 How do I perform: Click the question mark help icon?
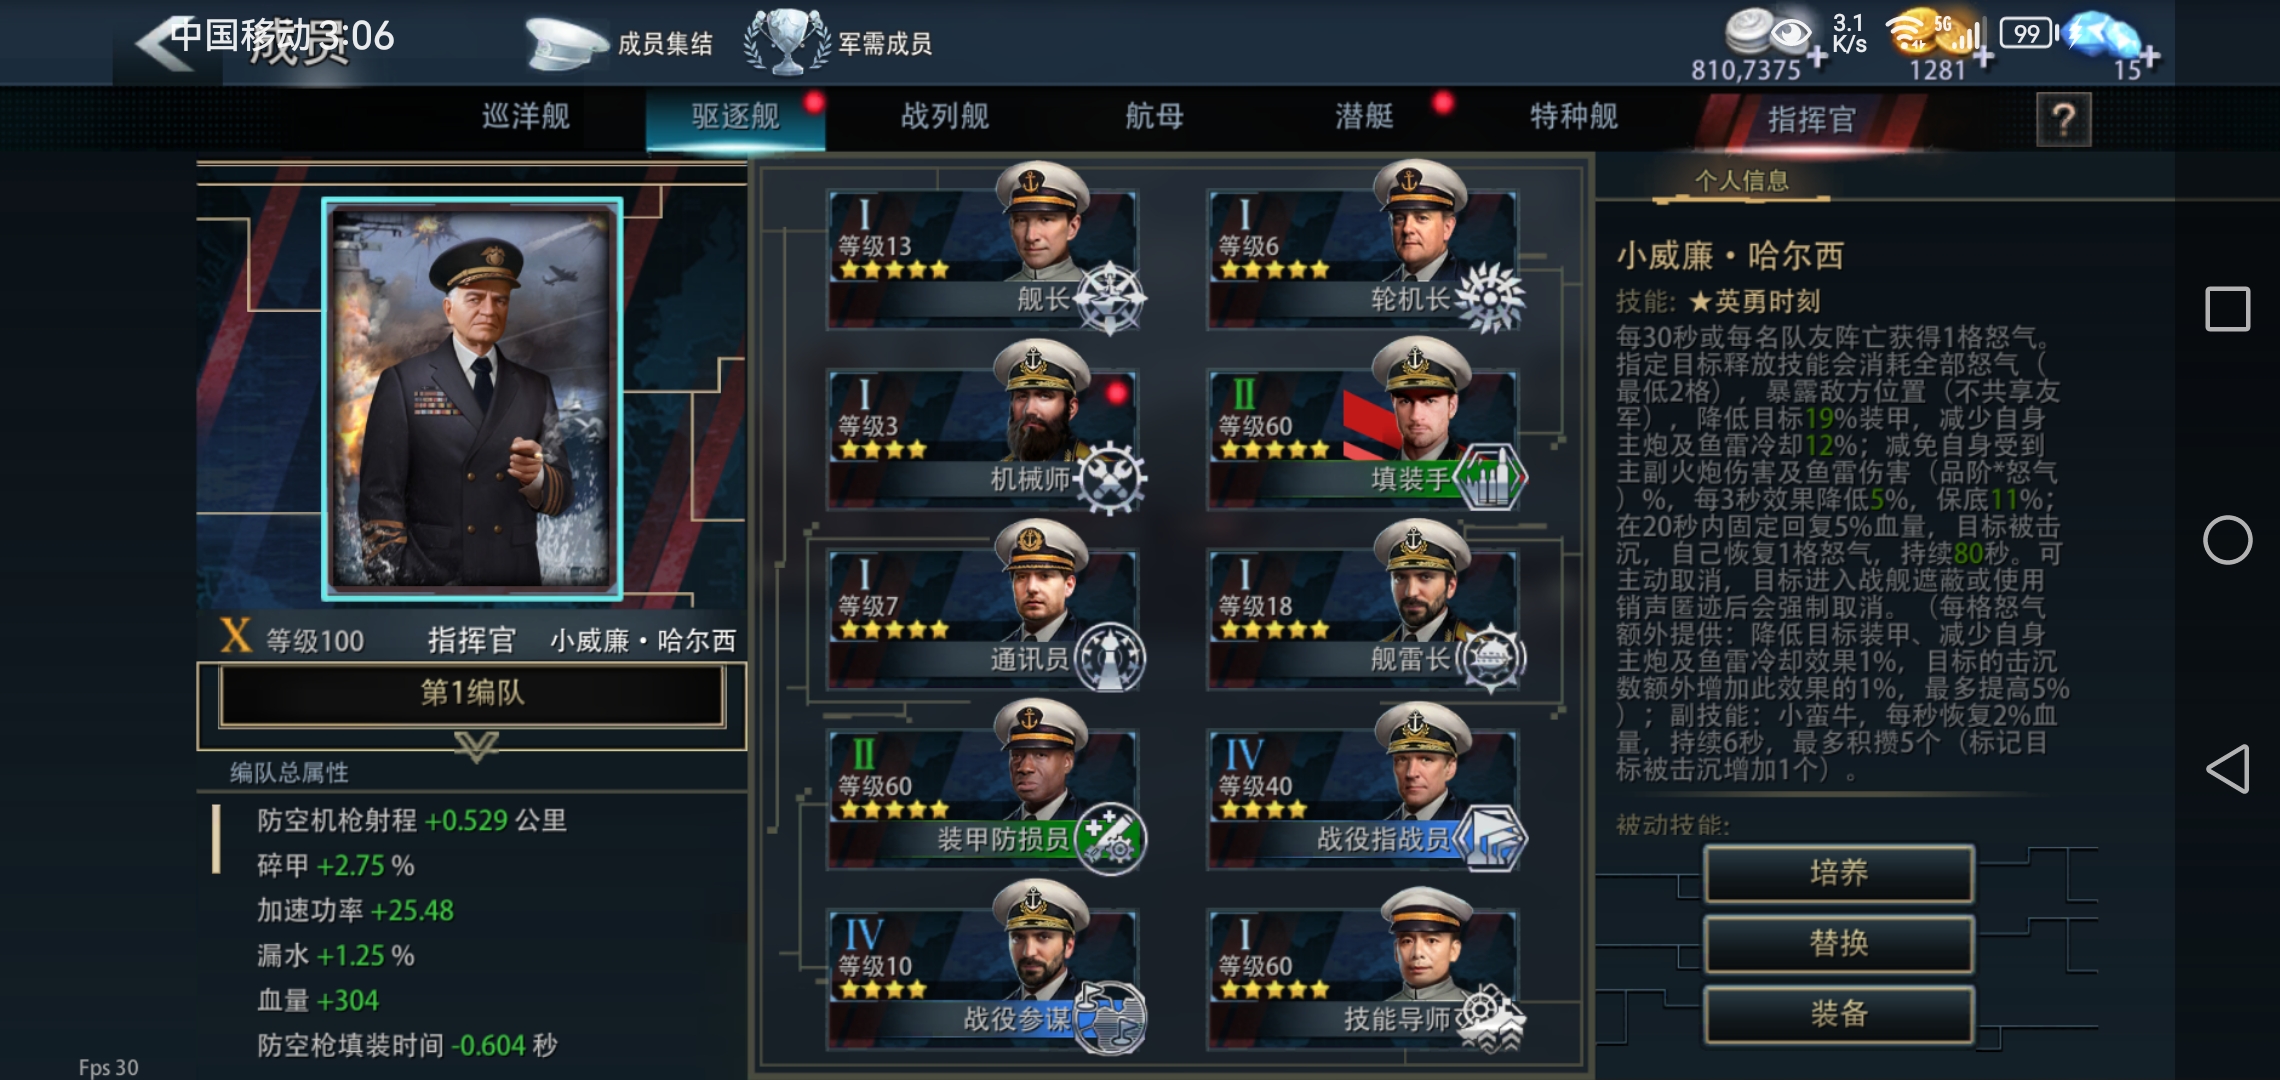[2063, 120]
